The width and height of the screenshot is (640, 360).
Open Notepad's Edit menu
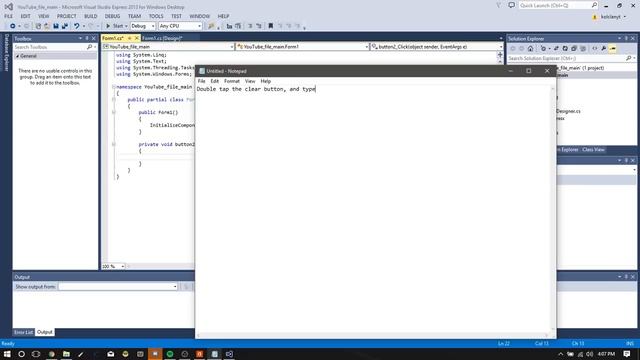215,81
